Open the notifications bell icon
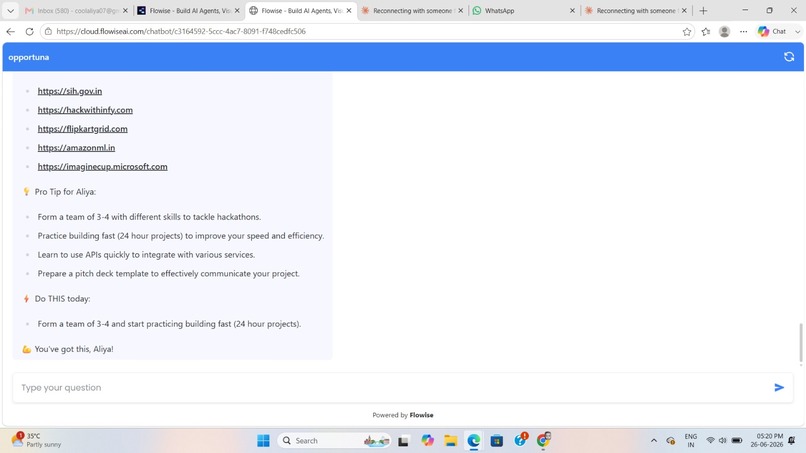Image resolution: width=806 pixels, height=453 pixels. [792, 441]
